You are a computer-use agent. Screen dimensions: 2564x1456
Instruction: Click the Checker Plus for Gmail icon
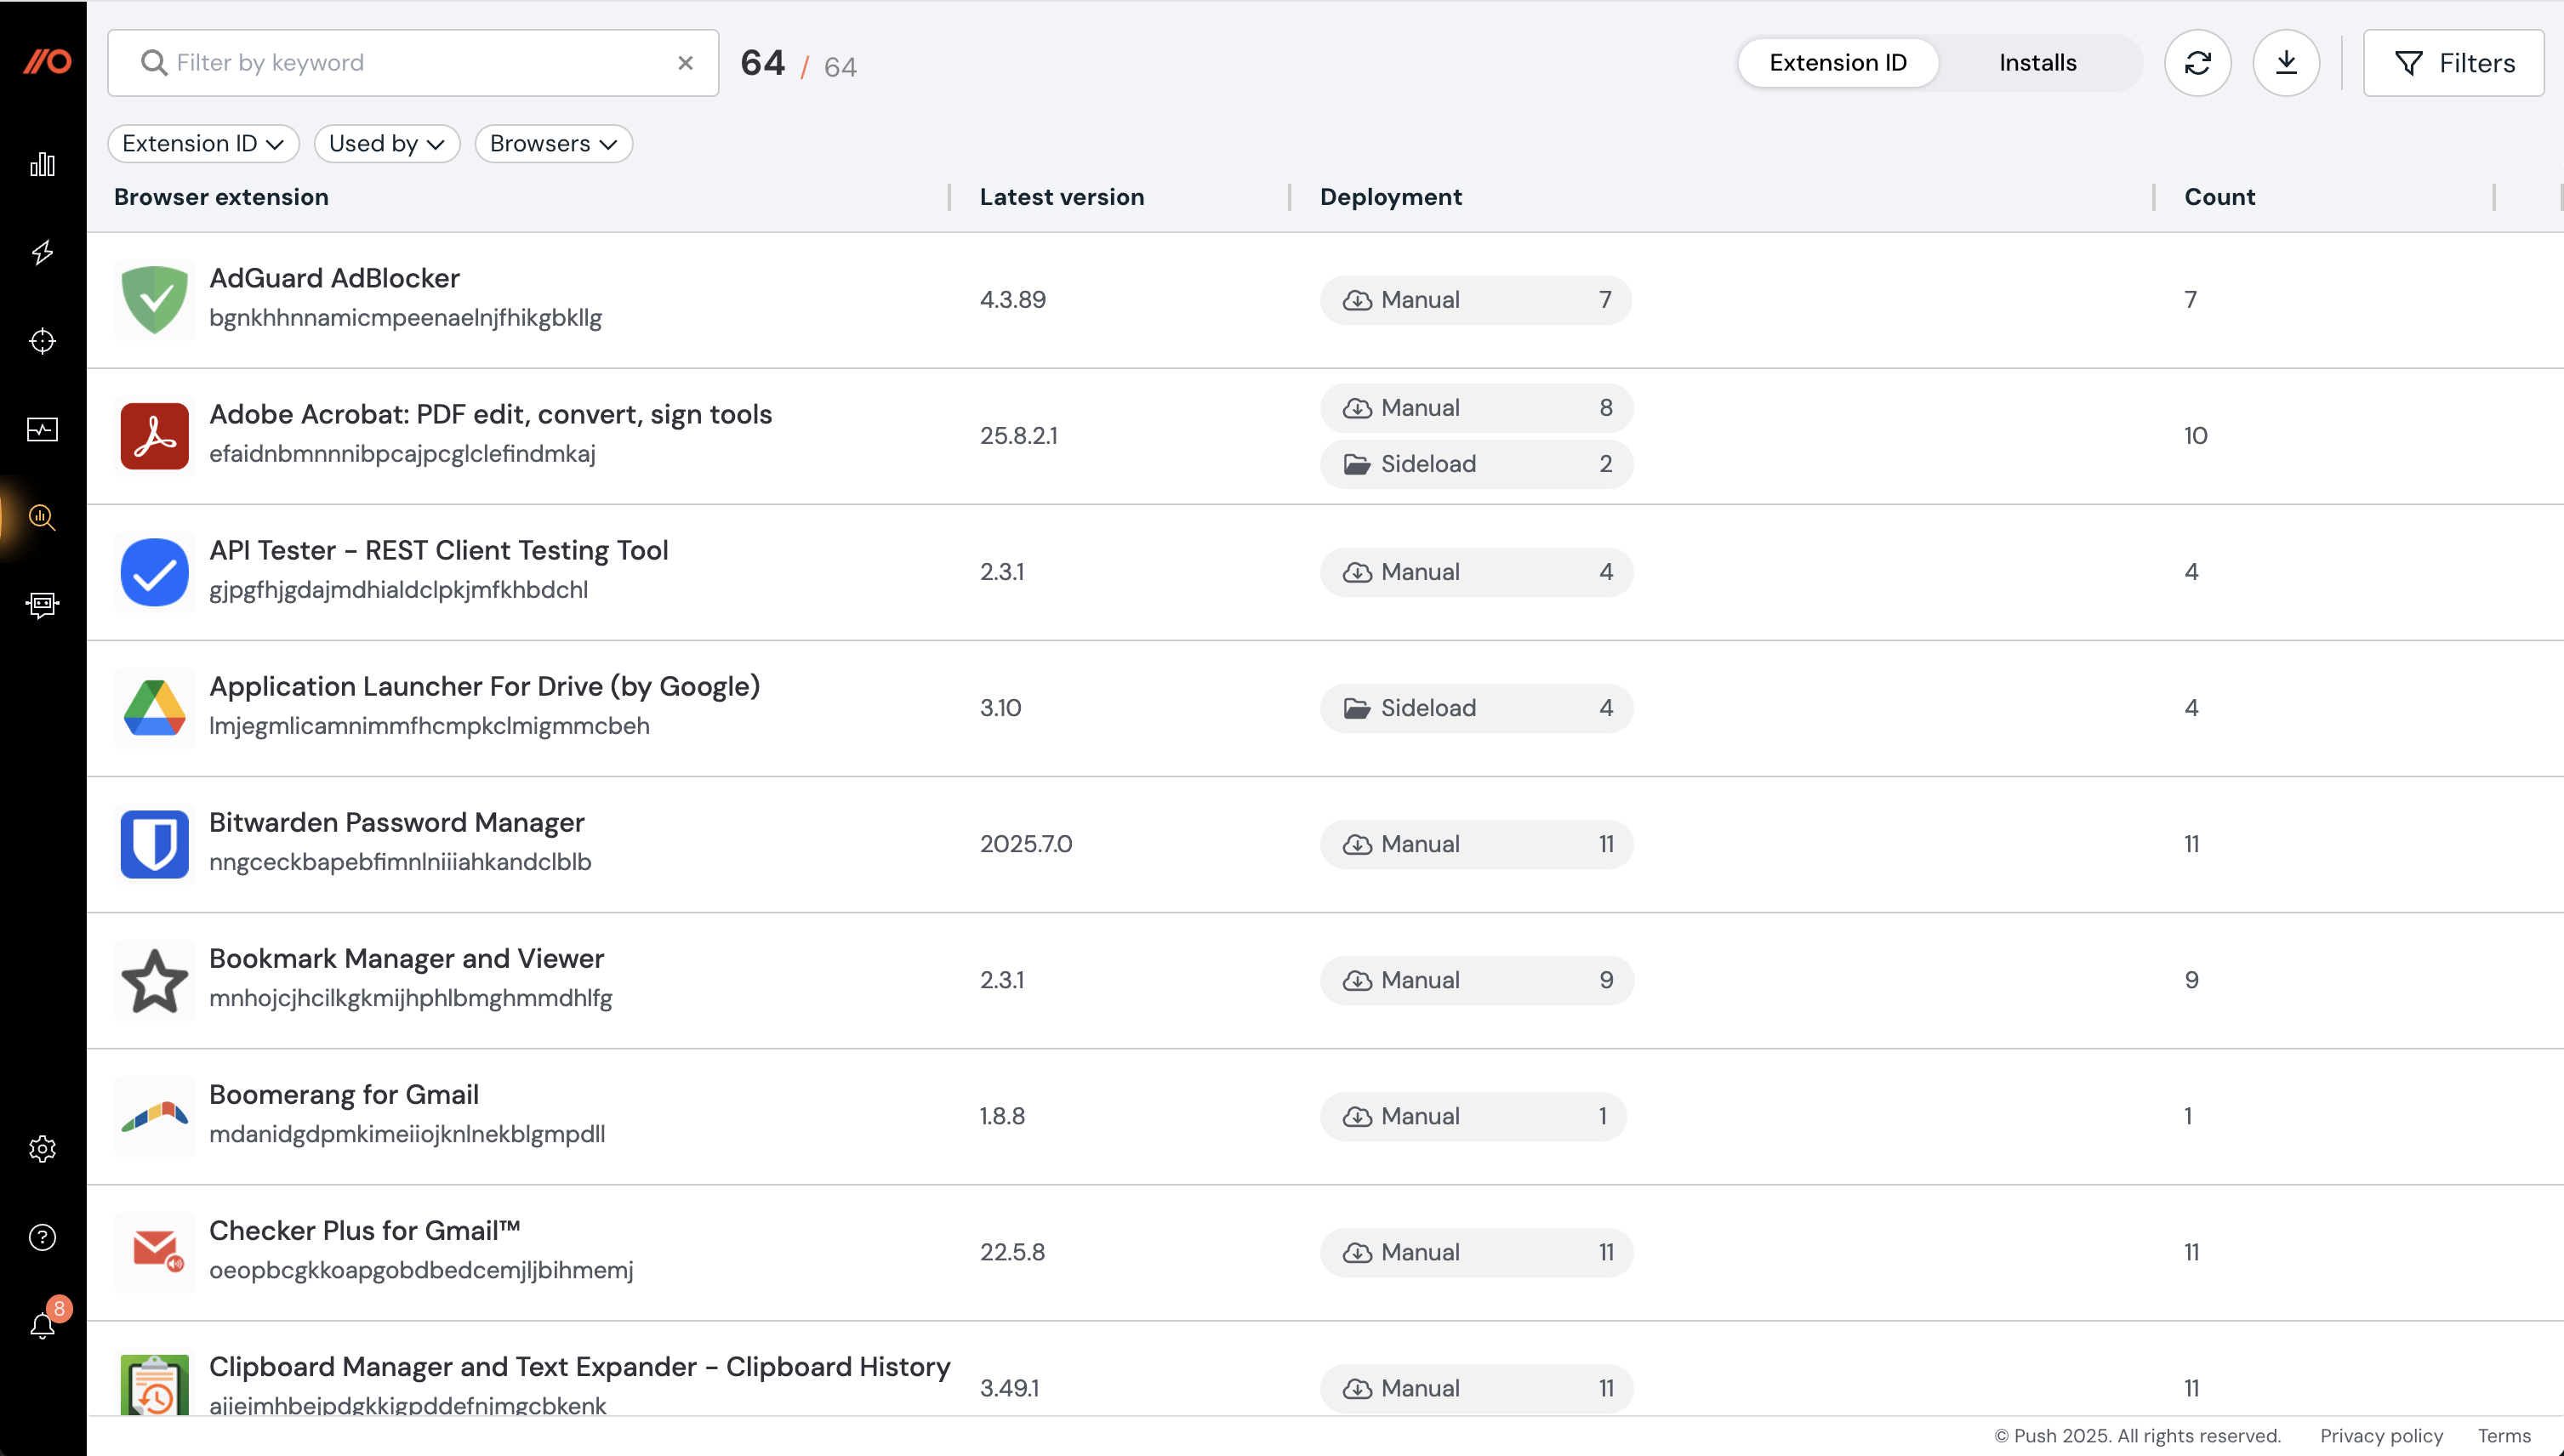157,1252
